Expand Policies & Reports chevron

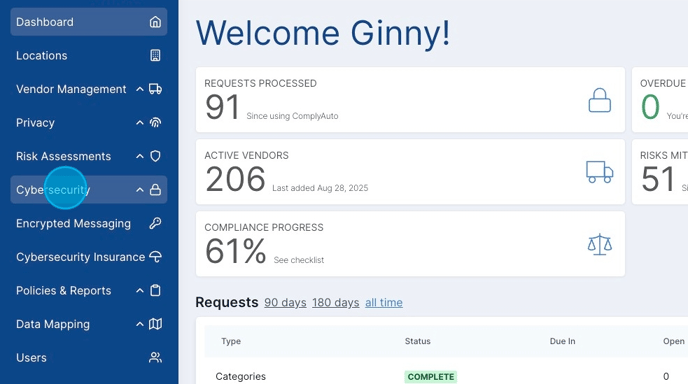(x=140, y=291)
